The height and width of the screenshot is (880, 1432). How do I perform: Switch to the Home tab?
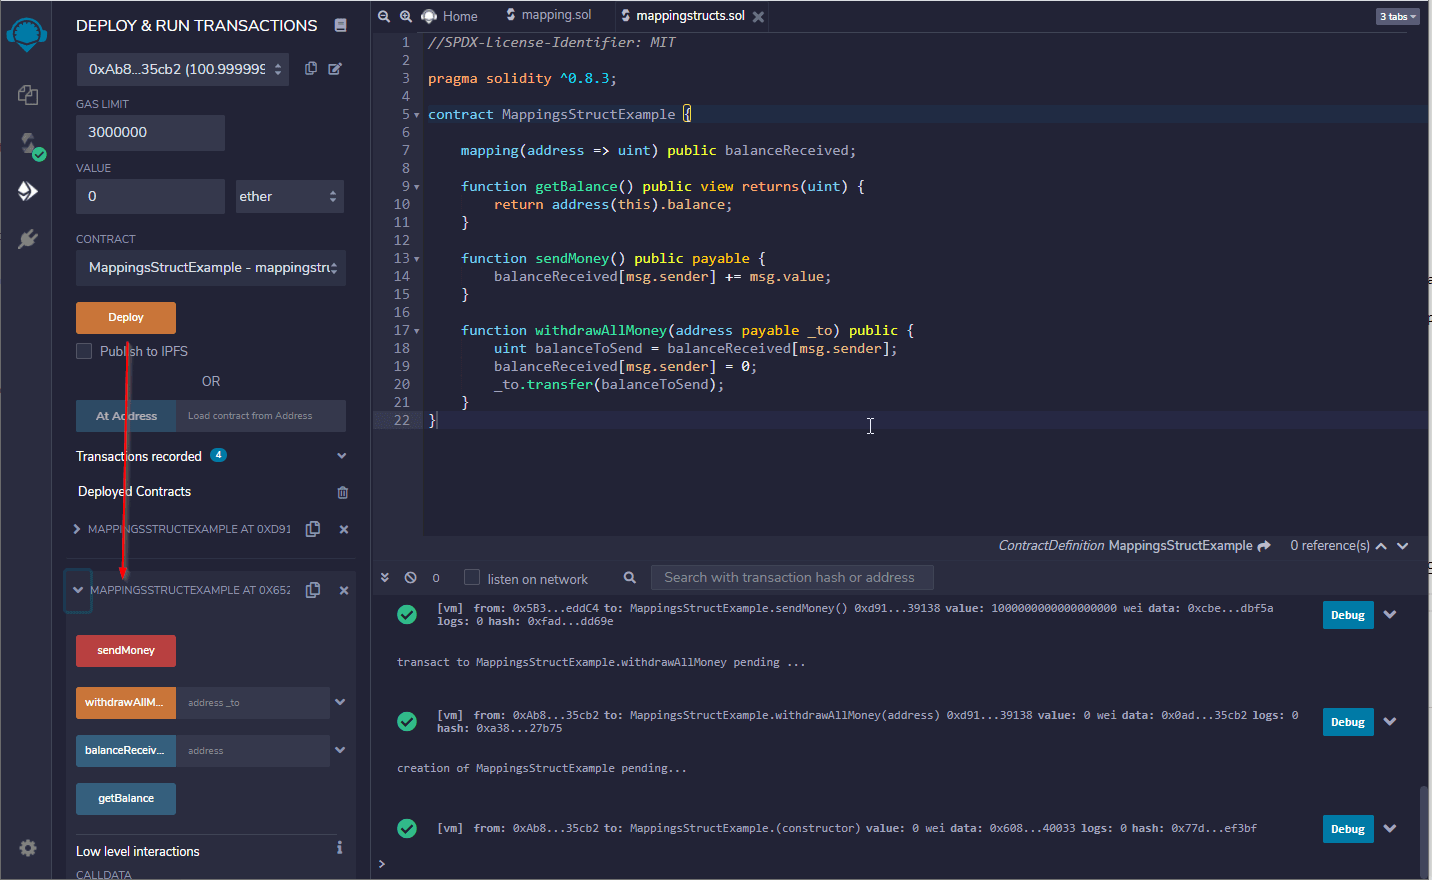coord(450,16)
